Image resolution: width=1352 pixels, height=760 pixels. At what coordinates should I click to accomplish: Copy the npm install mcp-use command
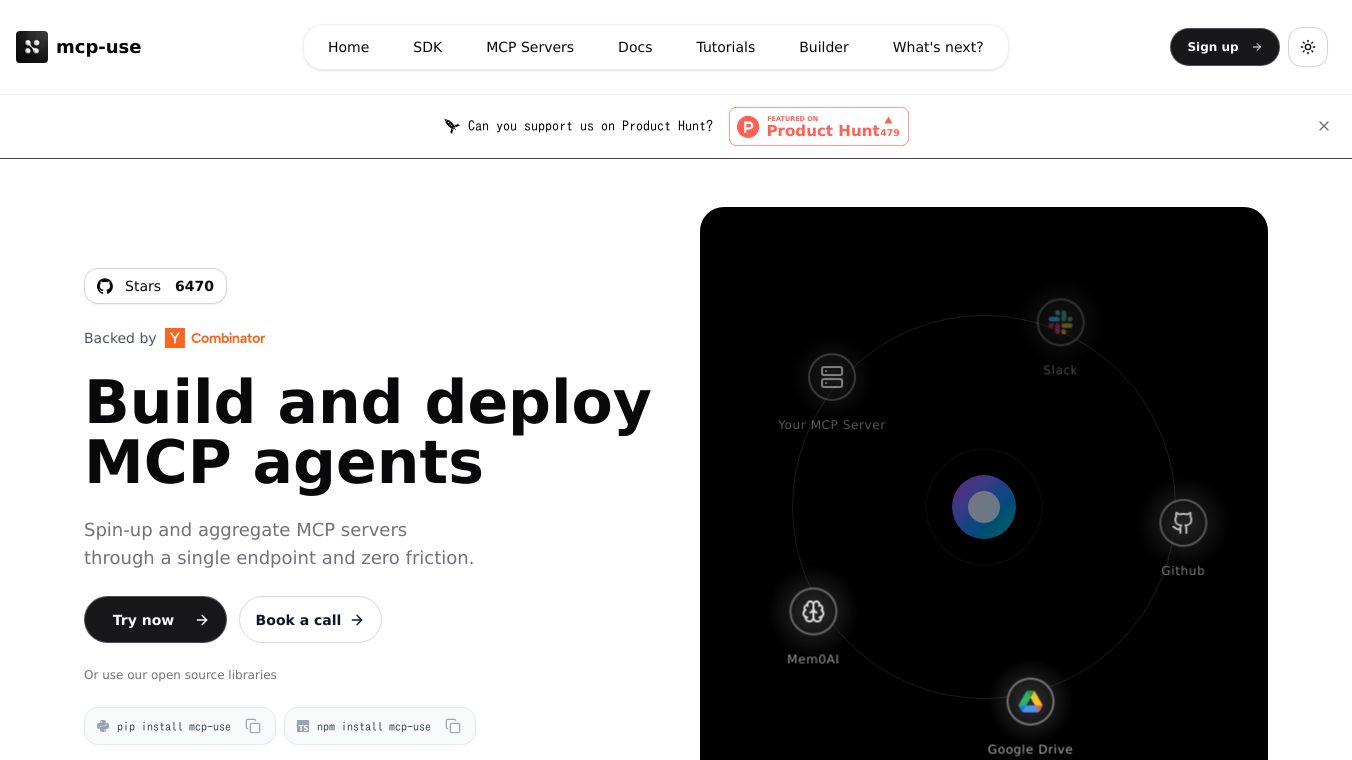pos(453,726)
